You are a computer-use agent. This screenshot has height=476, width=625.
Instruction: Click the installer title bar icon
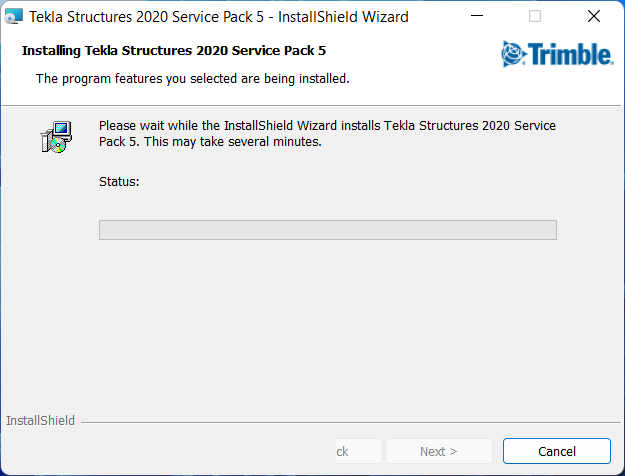point(14,16)
